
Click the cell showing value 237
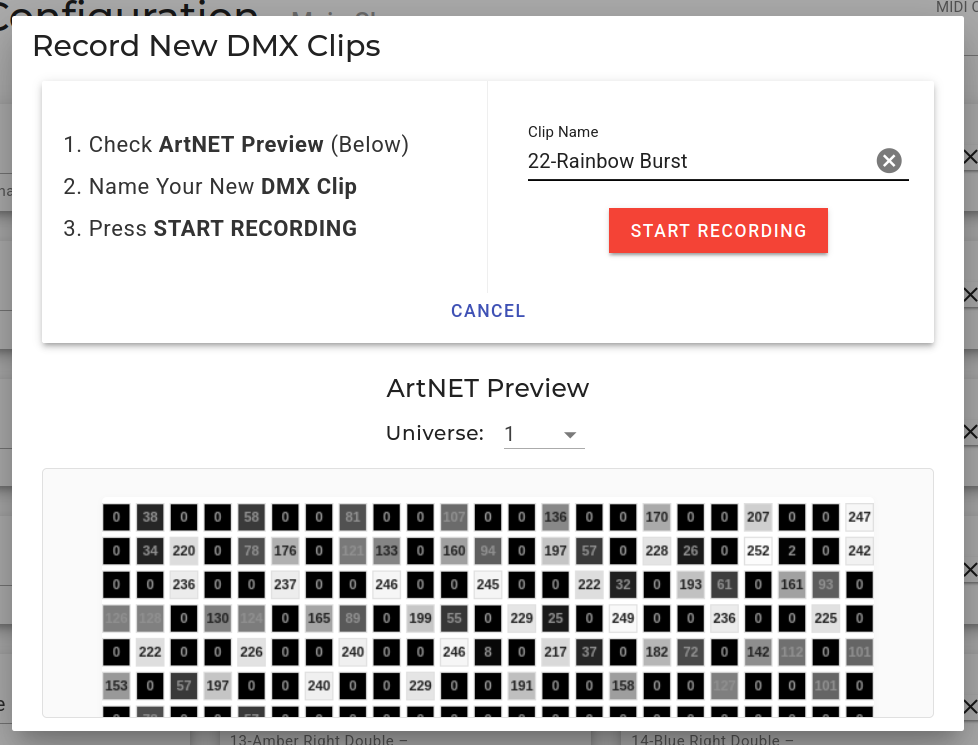[x=285, y=585]
